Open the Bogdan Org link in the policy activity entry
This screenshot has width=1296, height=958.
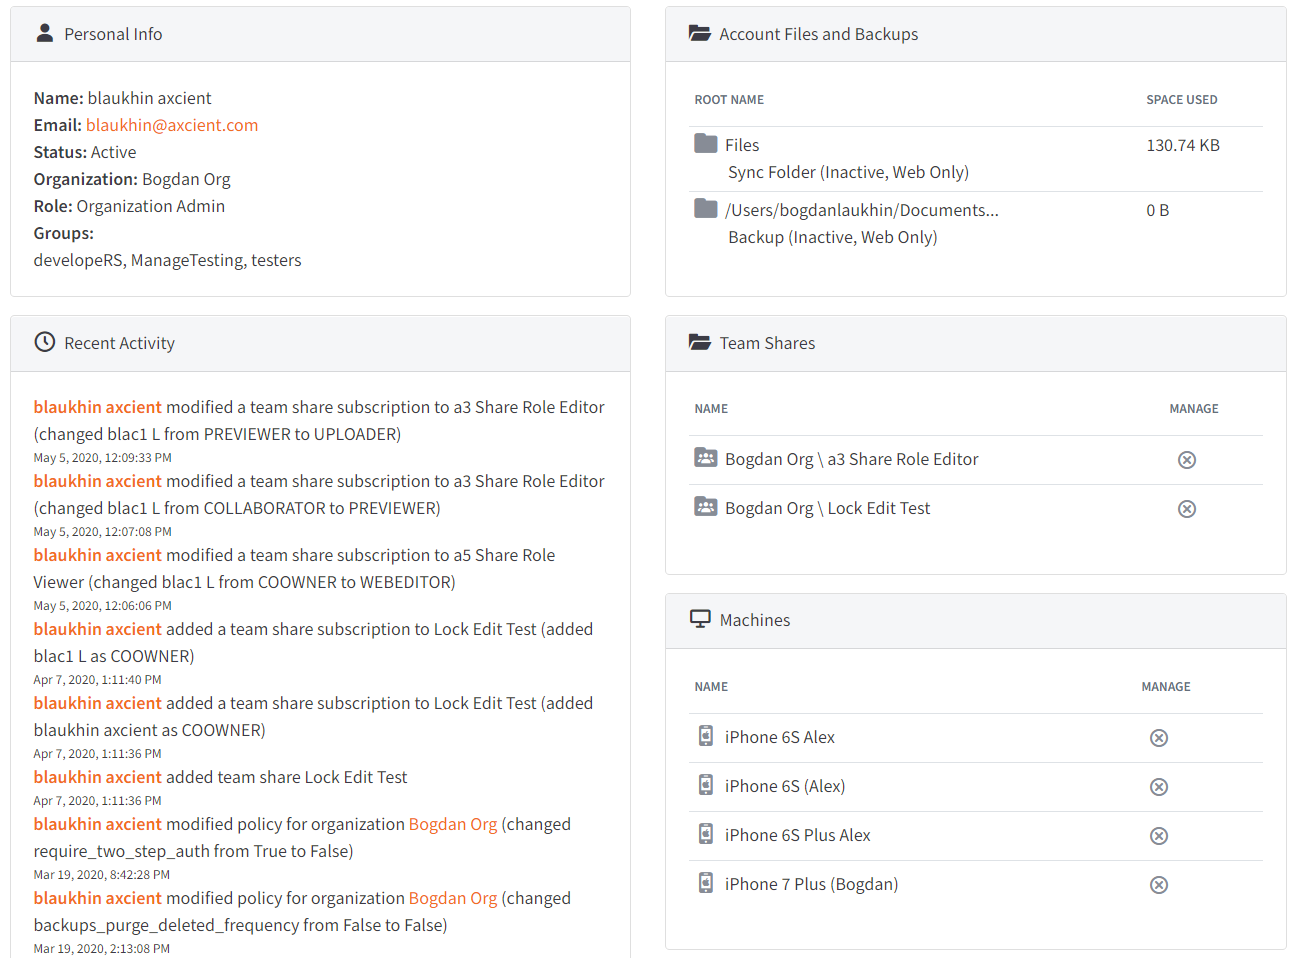[x=453, y=823]
